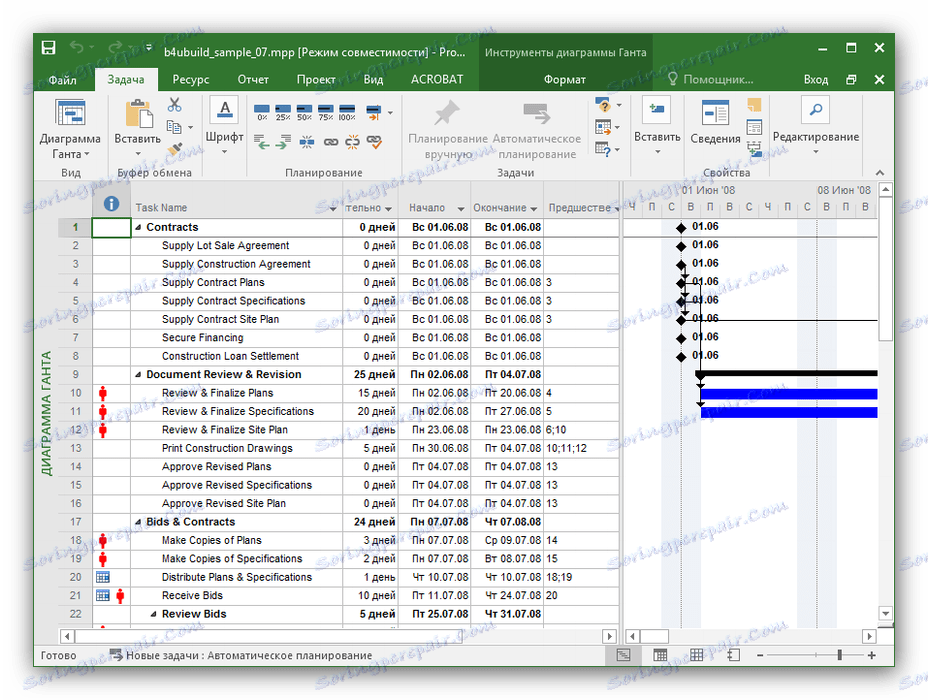Click Respect Links icon with checkmark

[x=374, y=141]
